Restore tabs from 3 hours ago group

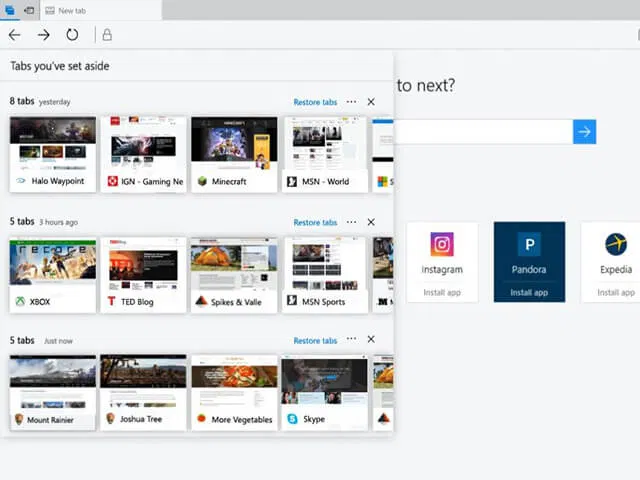(315, 222)
